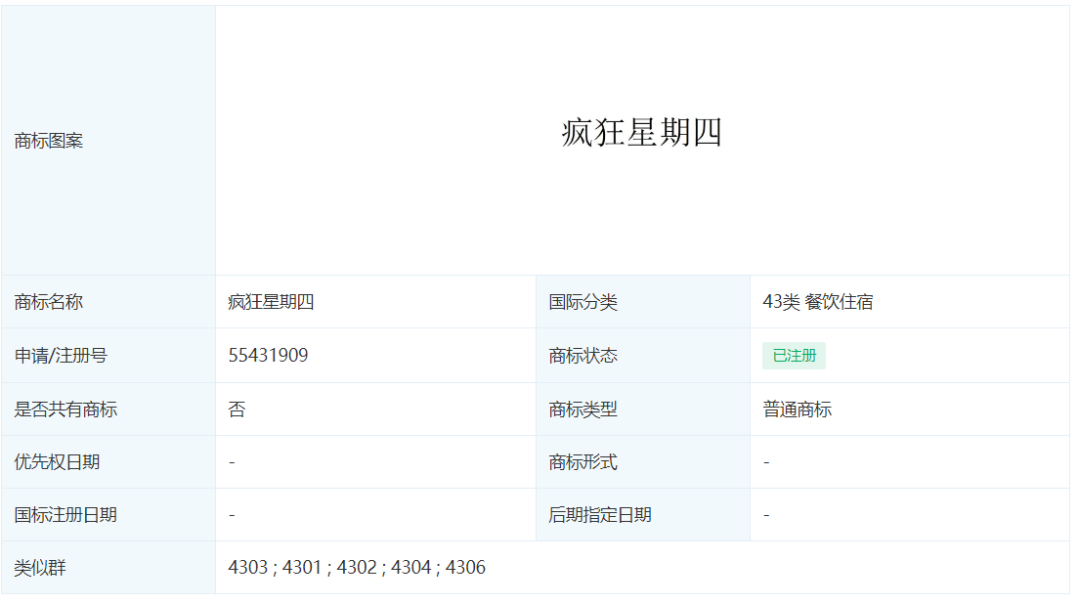The height and width of the screenshot is (604, 1080).
Task: Select the 后期指定日期 label
Action: tap(600, 515)
